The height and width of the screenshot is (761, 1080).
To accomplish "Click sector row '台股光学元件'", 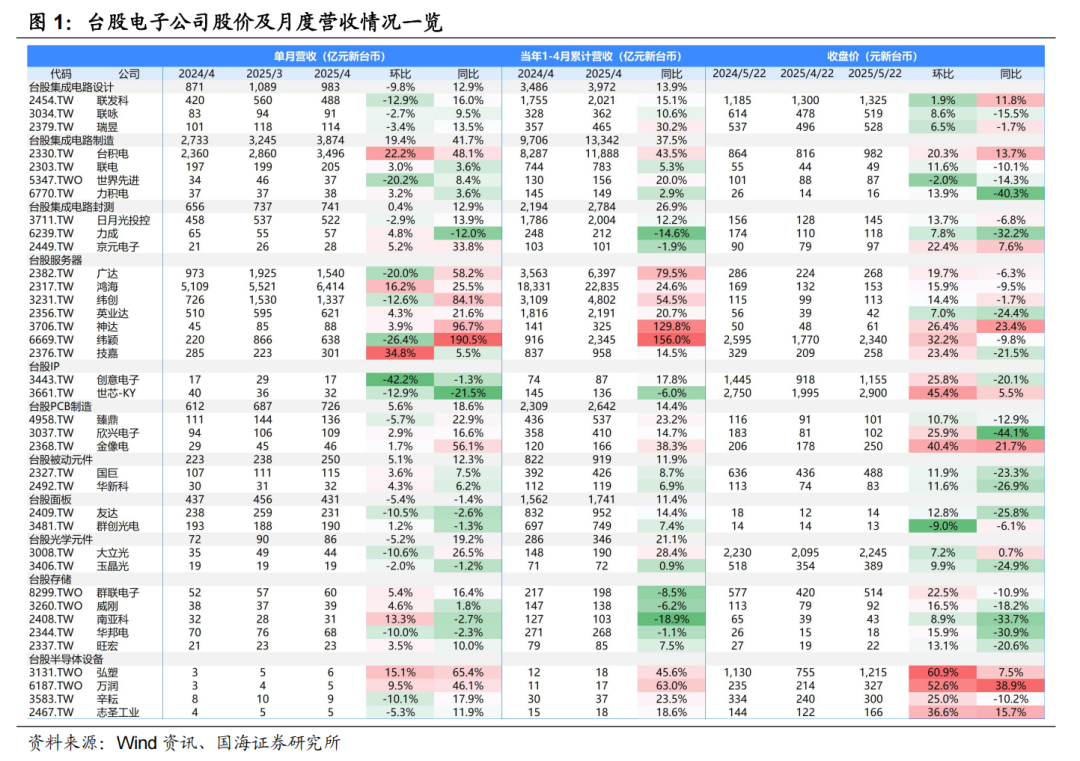I will 536,539.
